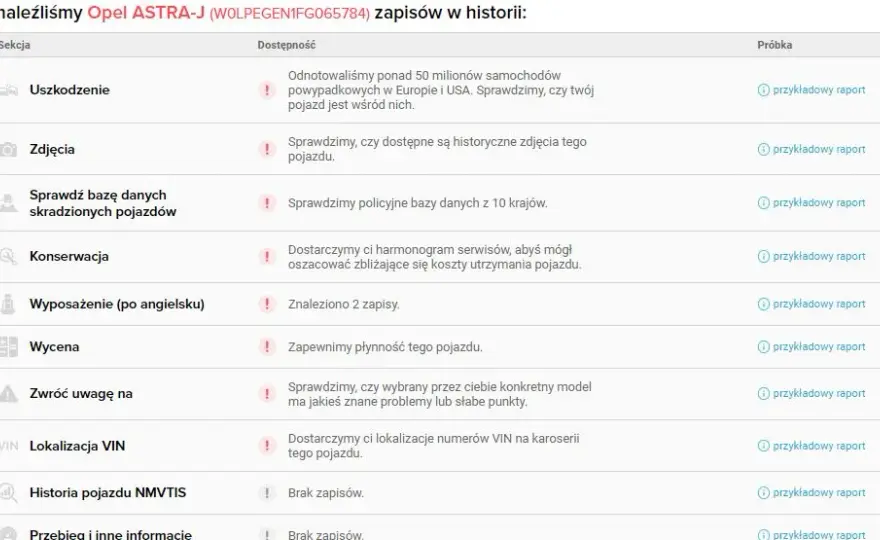Select the Sprawdź bazę danych skradzionych pojazdów section
The width and height of the screenshot is (880, 540).
[x=103, y=203]
